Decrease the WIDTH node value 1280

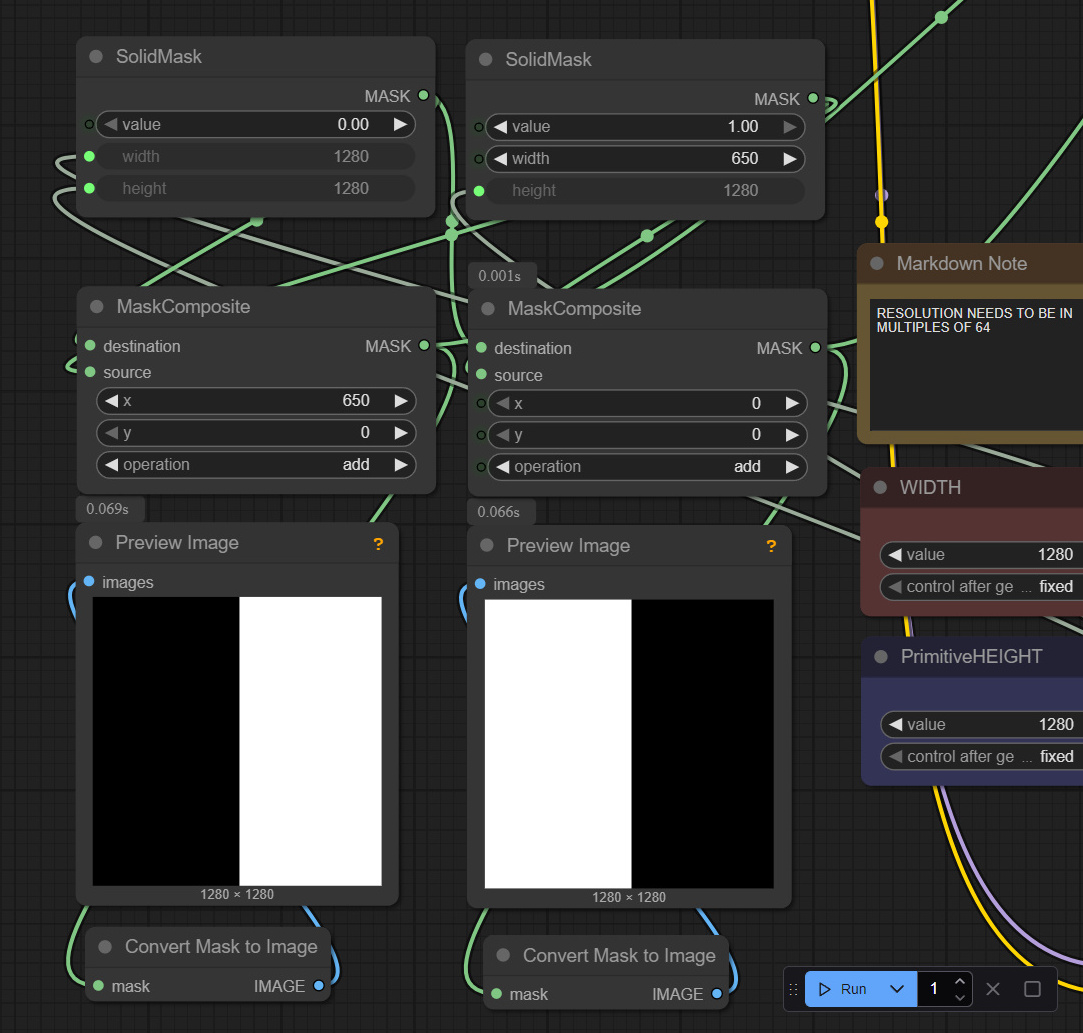[x=895, y=554]
